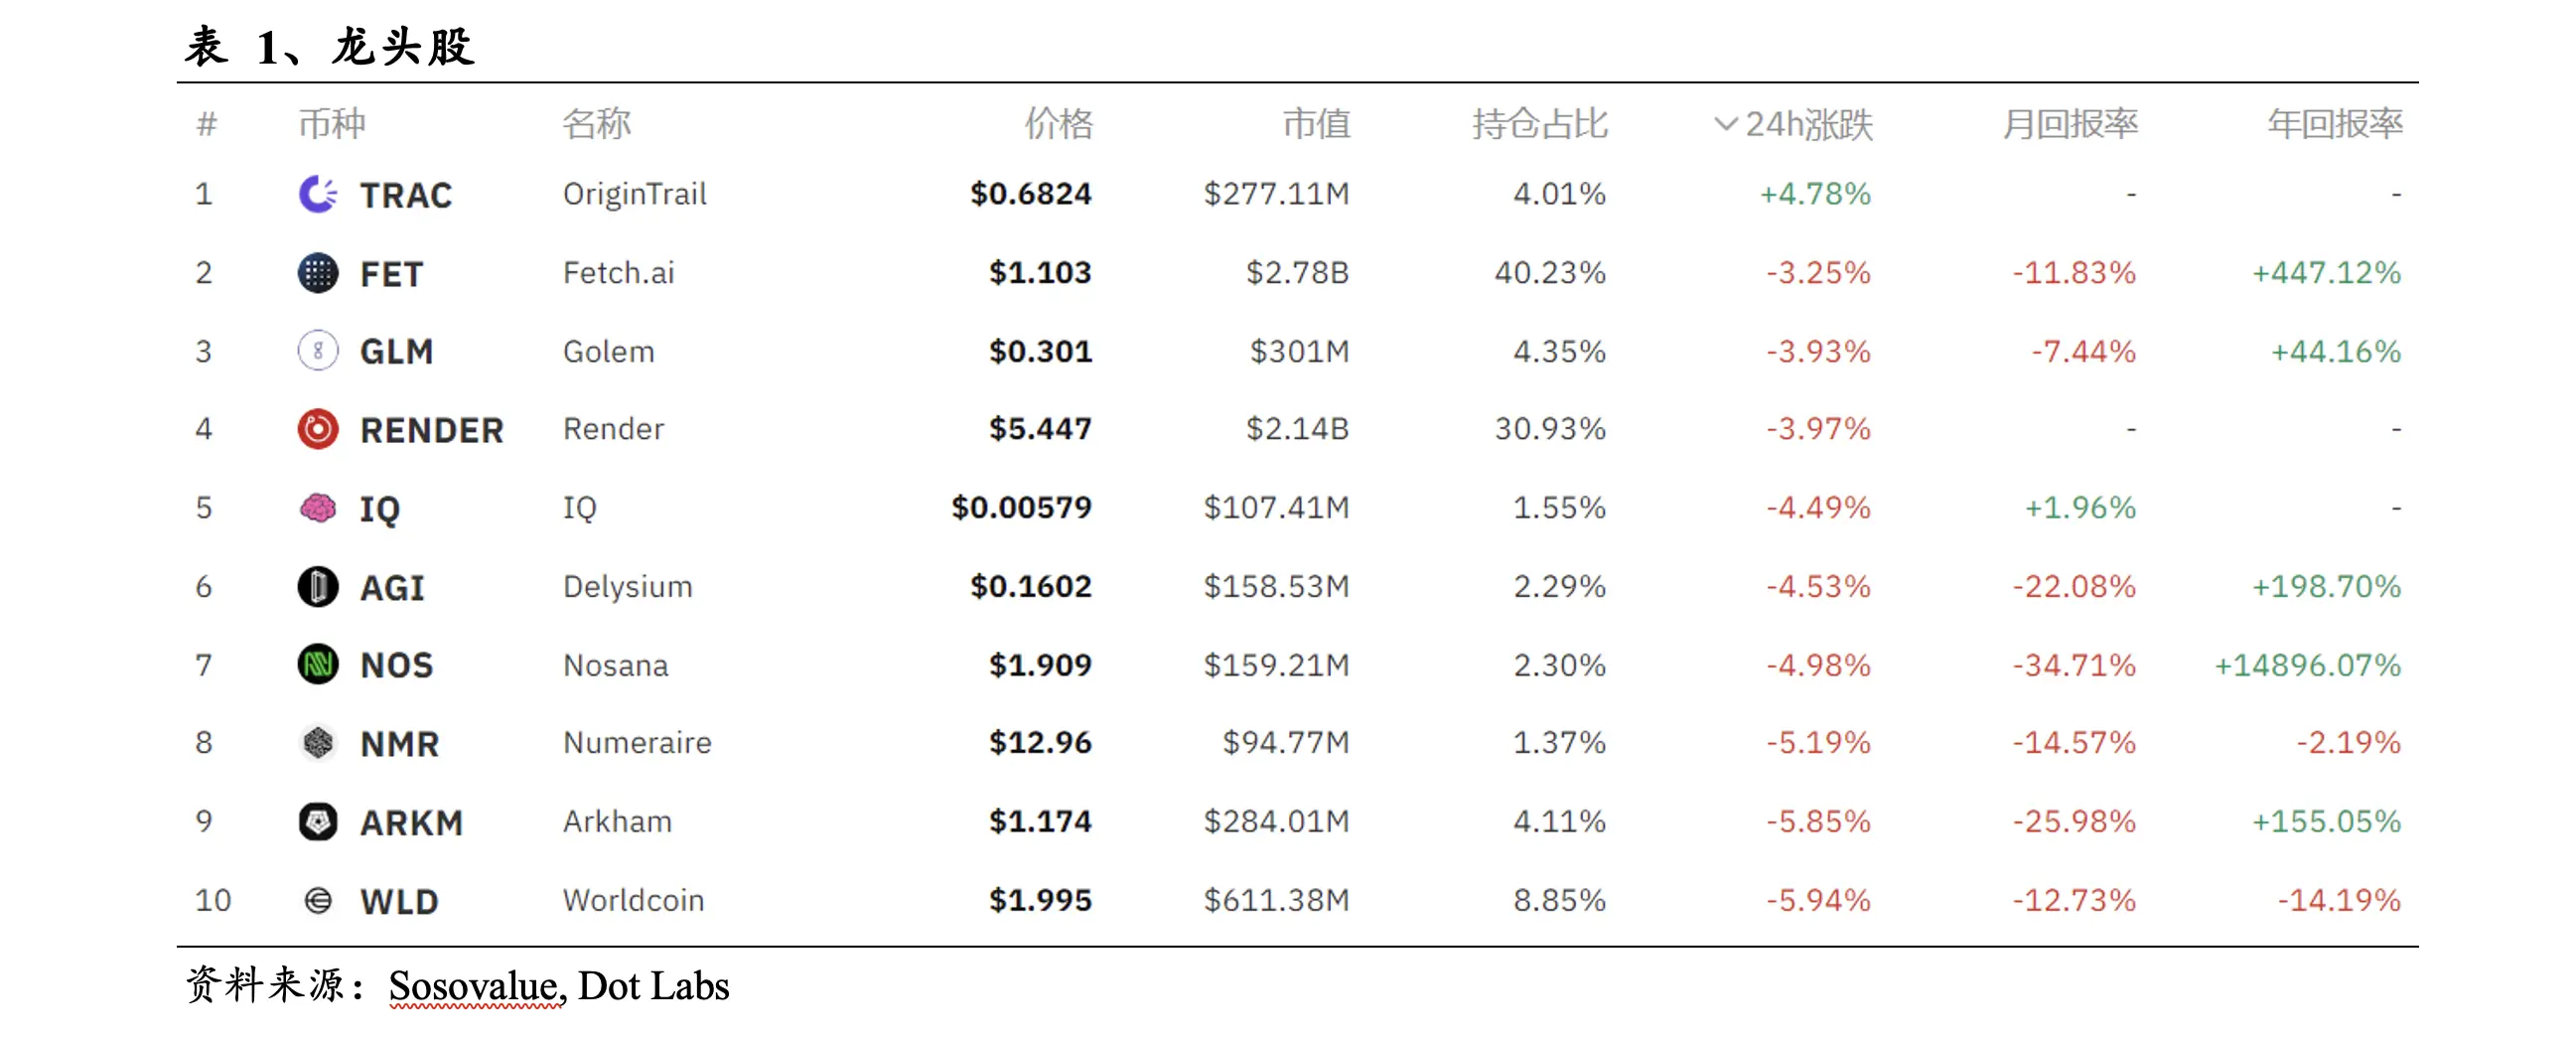
Task: Toggle sort arrow beside 24h涨跌
Action: [x=1724, y=124]
